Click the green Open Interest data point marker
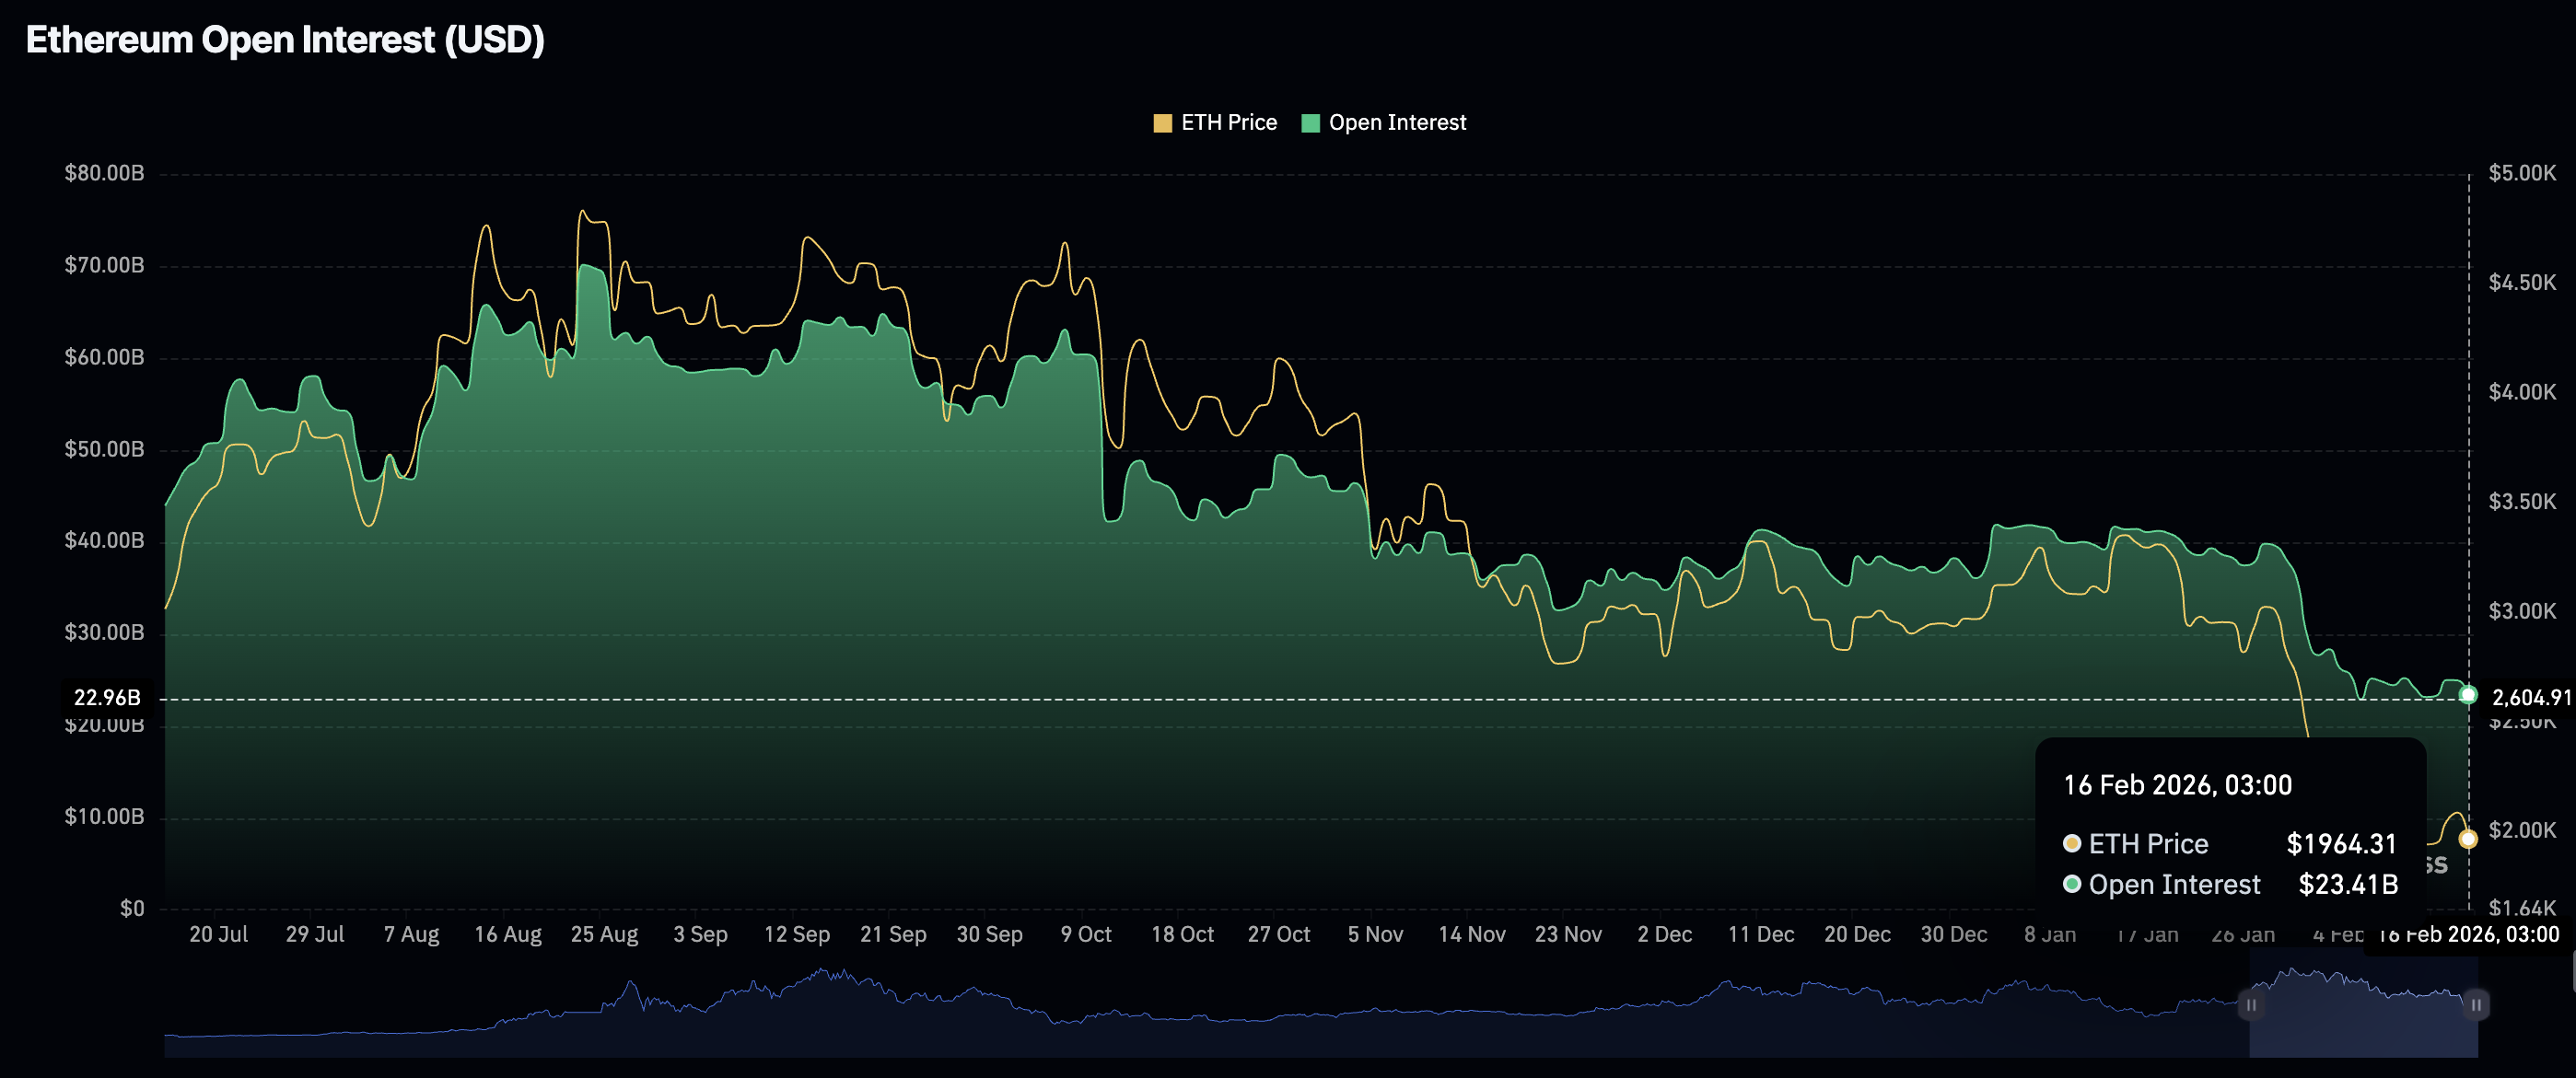Image resolution: width=2576 pixels, height=1078 pixels. pyautogui.click(x=2467, y=694)
